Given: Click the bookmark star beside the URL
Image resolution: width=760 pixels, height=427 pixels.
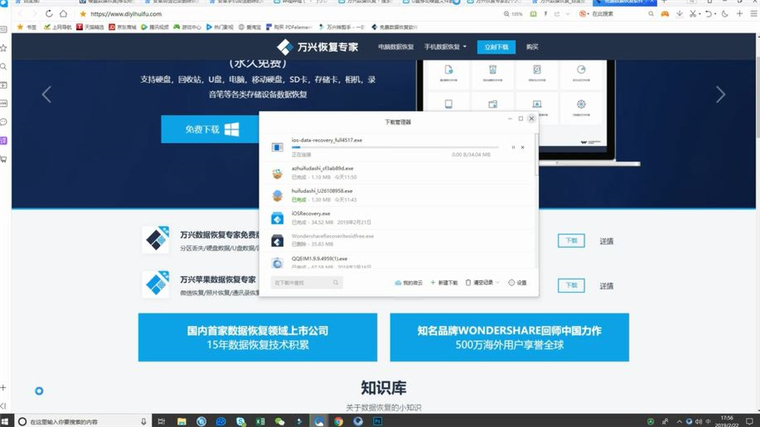Looking at the screenshot, I should 83,14.
